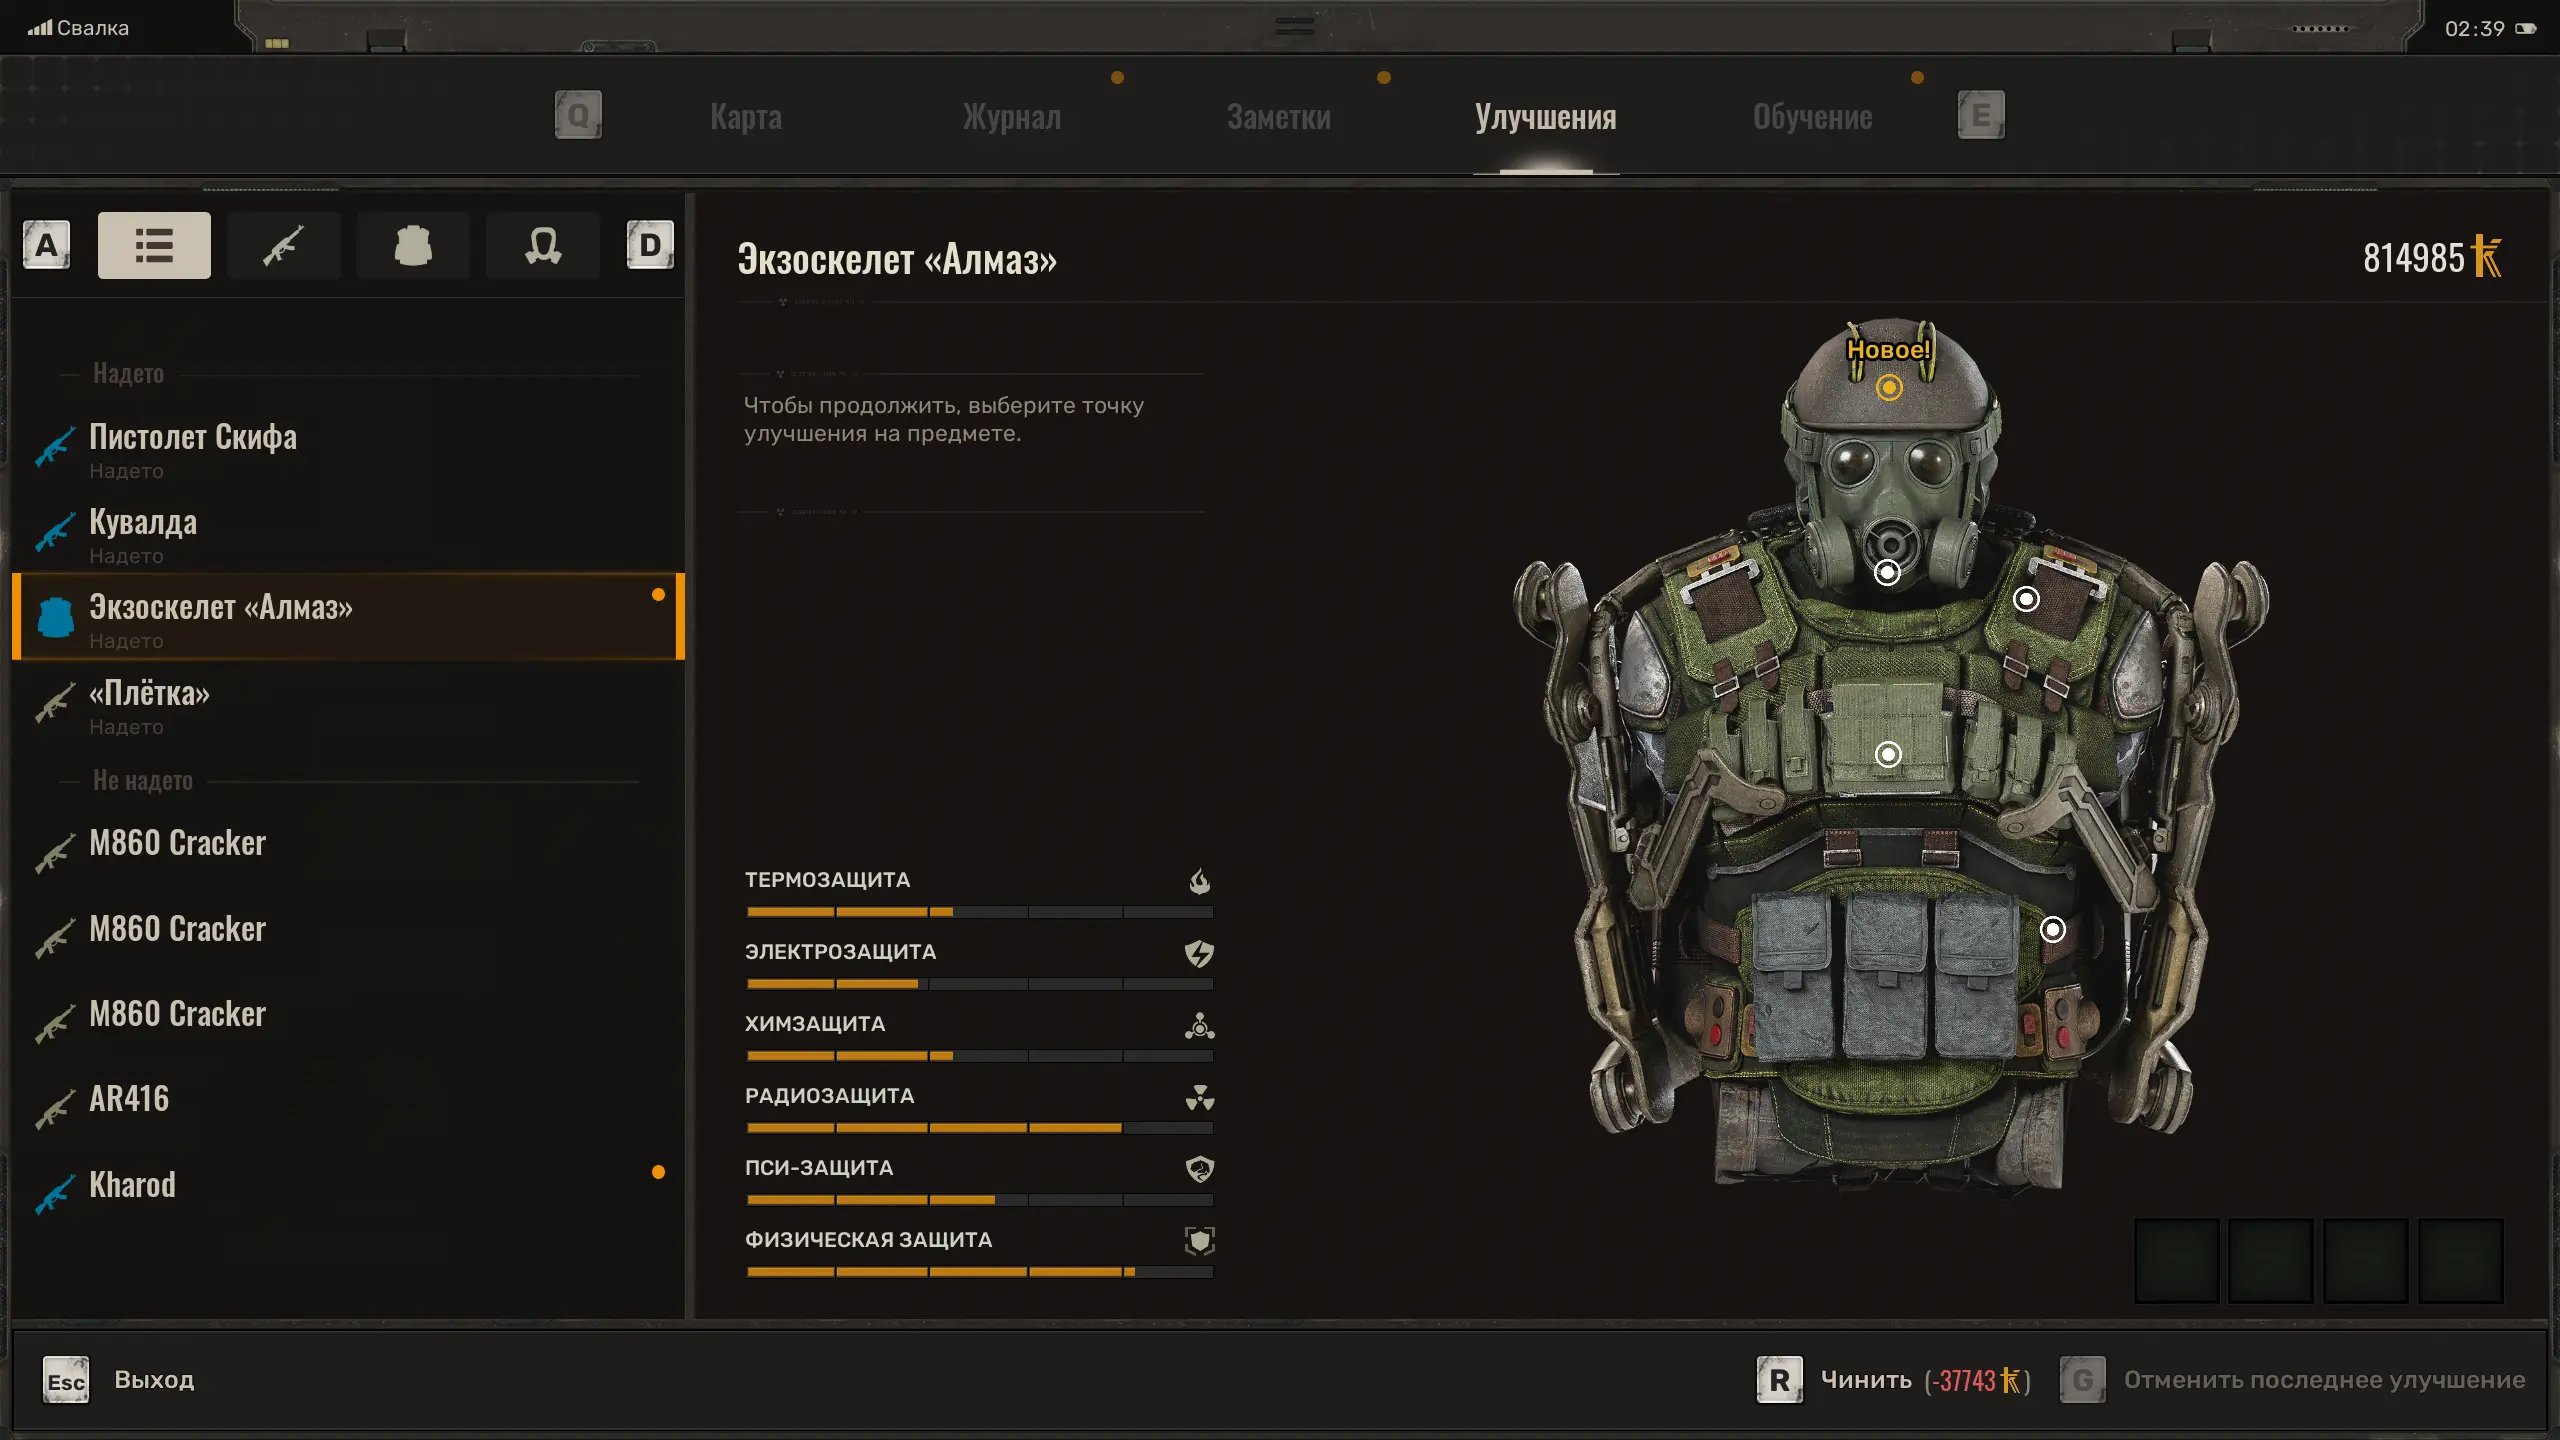
Task: Open the Карта tab
Action: pos(746,117)
